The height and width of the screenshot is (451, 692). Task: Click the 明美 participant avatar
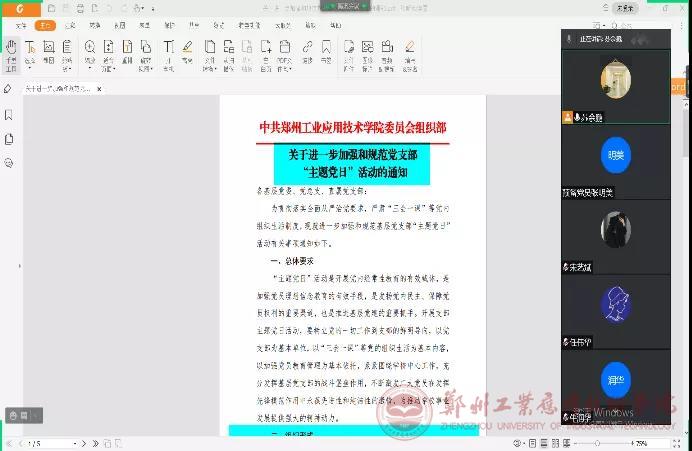coord(615,155)
